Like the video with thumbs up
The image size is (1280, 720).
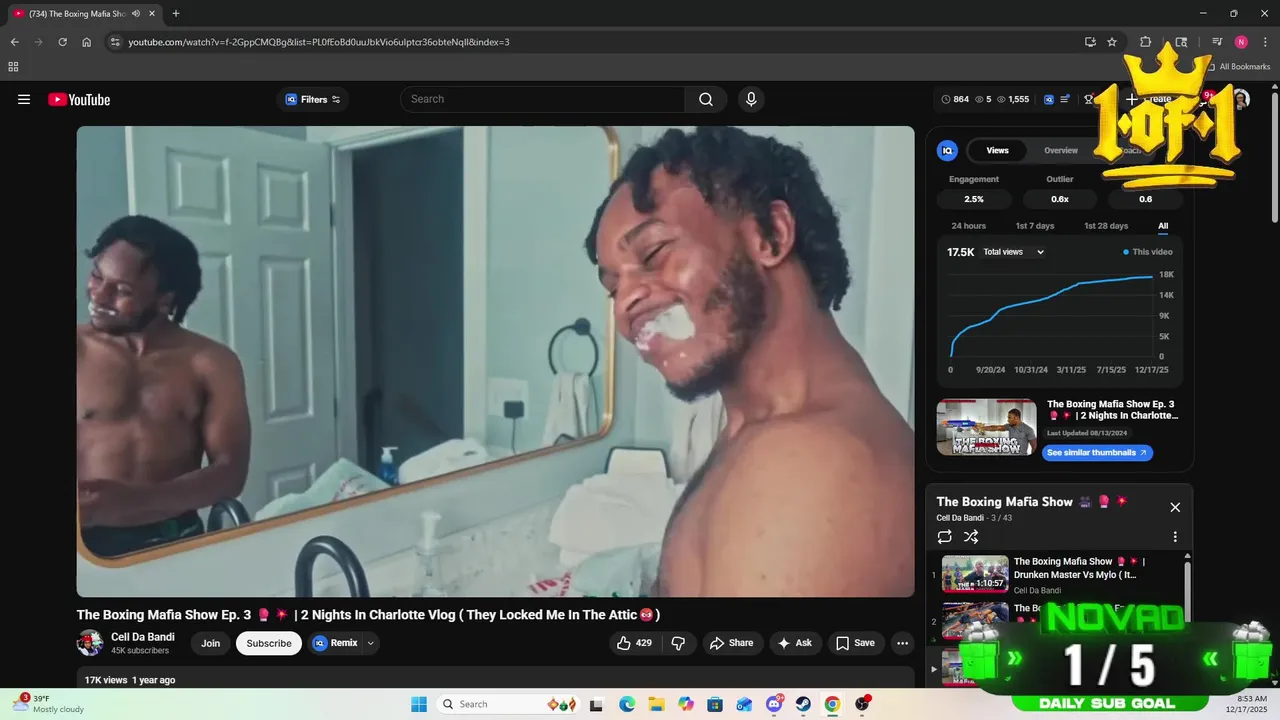(634, 643)
